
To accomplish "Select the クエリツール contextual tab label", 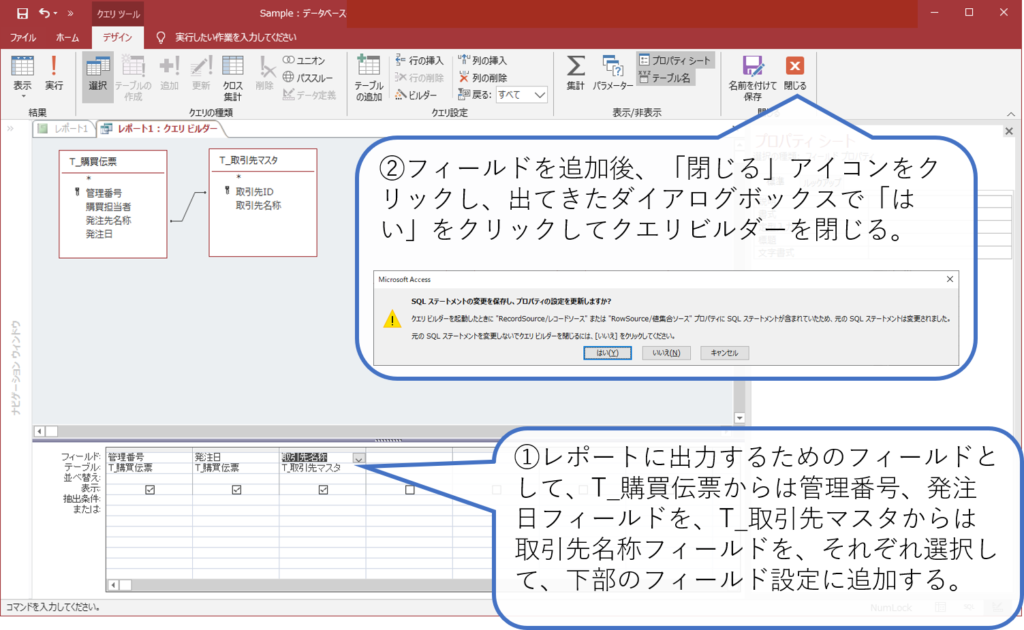I will tap(118, 13).
